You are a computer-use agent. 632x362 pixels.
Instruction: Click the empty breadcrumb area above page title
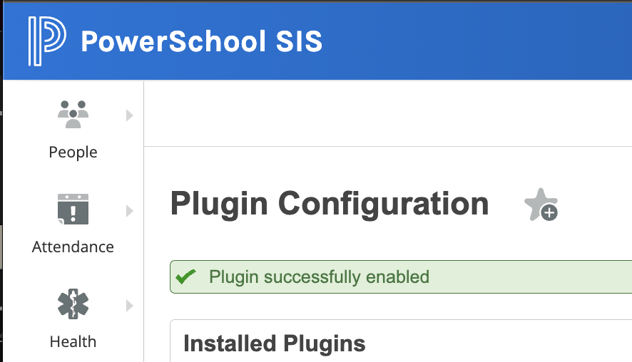point(388,114)
